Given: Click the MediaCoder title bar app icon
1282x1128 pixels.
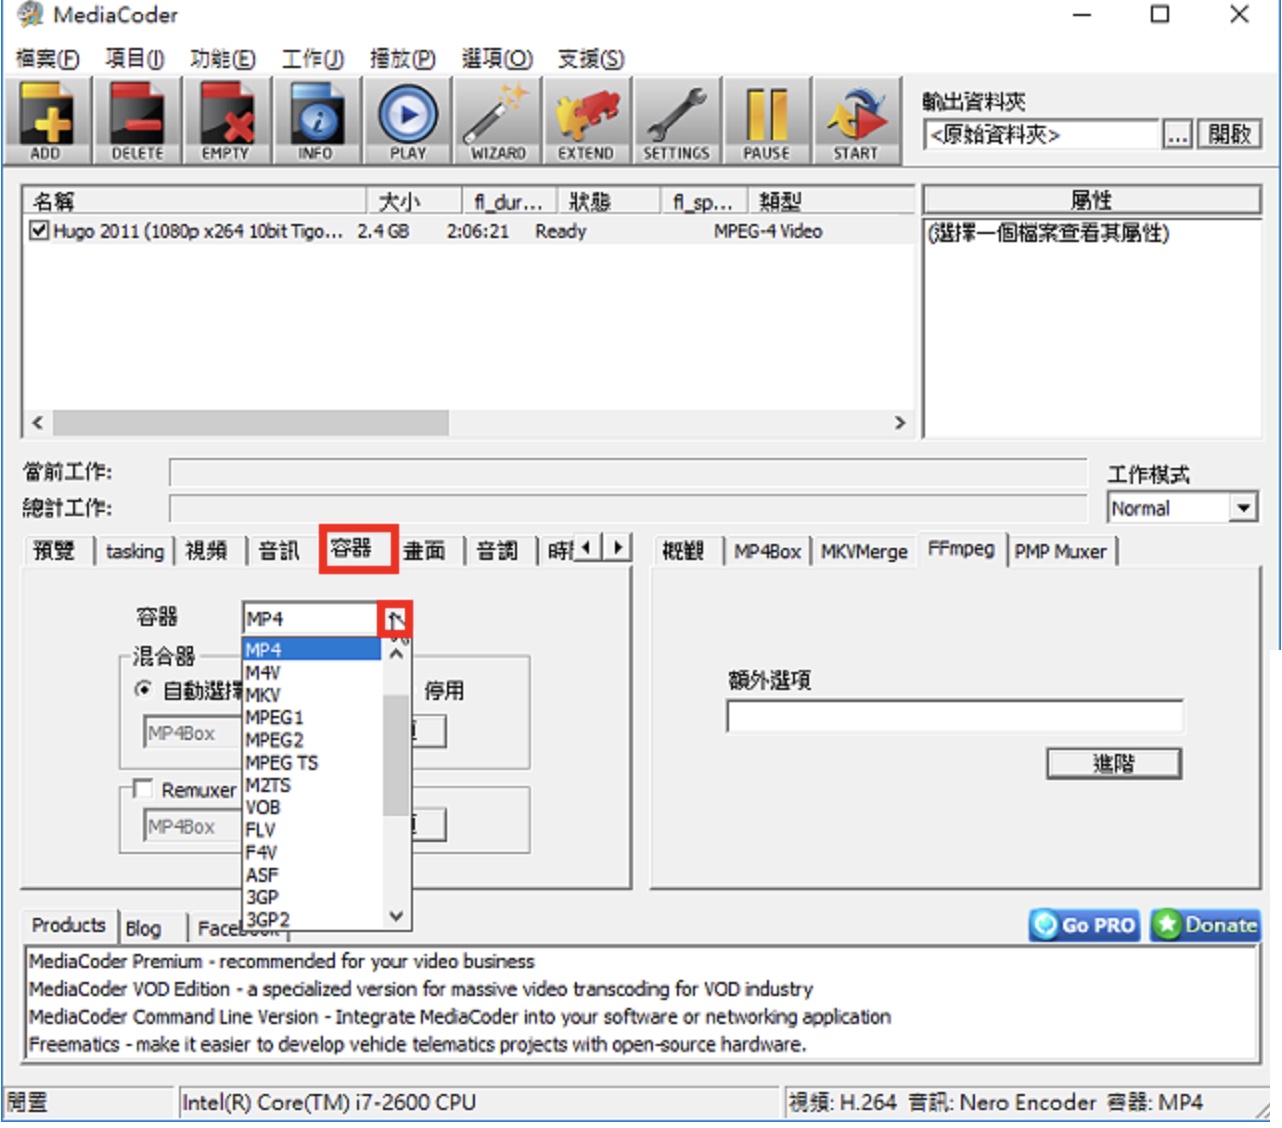Looking at the screenshot, I should (x=30, y=15).
